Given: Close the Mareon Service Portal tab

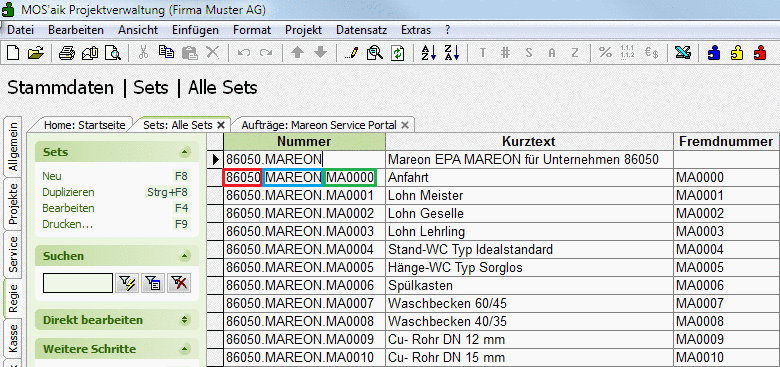Looking at the screenshot, I should coord(405,125).
